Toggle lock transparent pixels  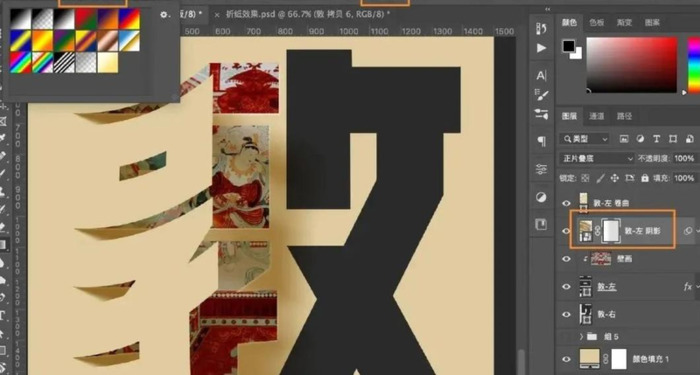pyautogui.click(x=585, y=178)
